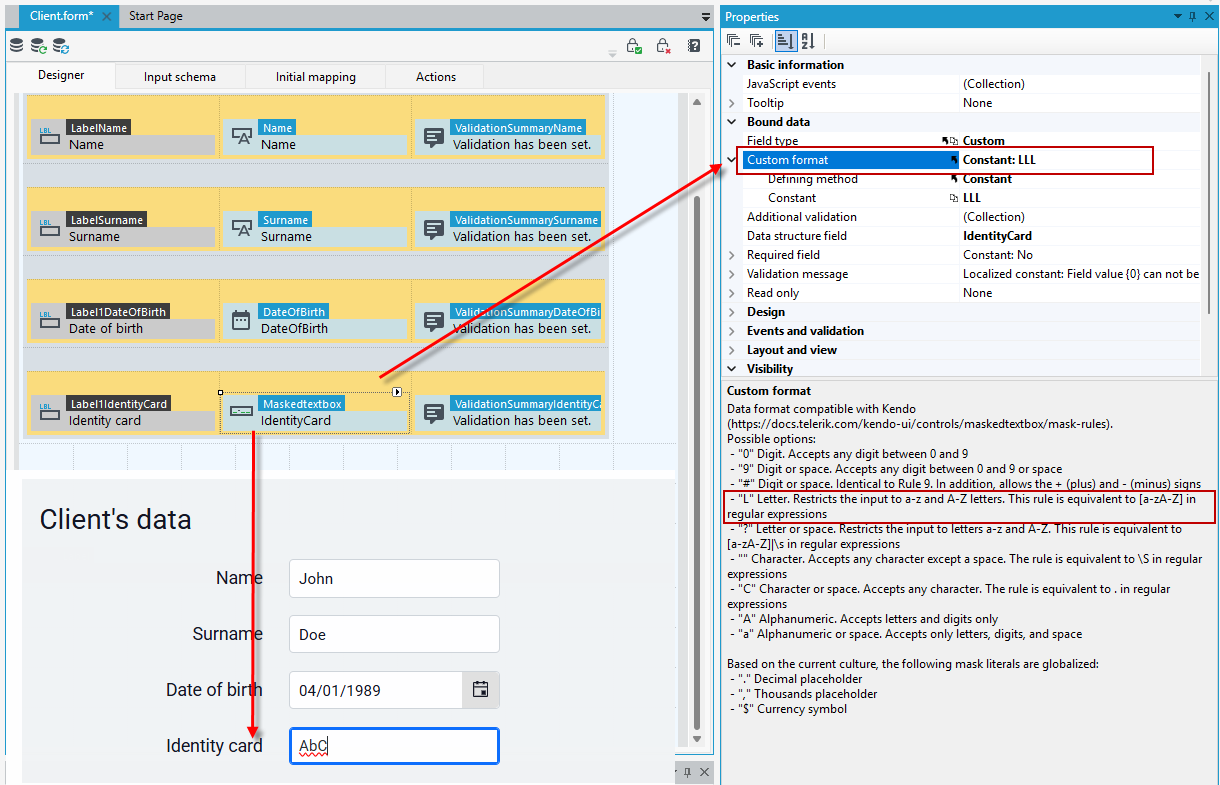Click the database icon with green refresh badge
The height and width of the screenshot is (785, 1220).
(38, 46)
